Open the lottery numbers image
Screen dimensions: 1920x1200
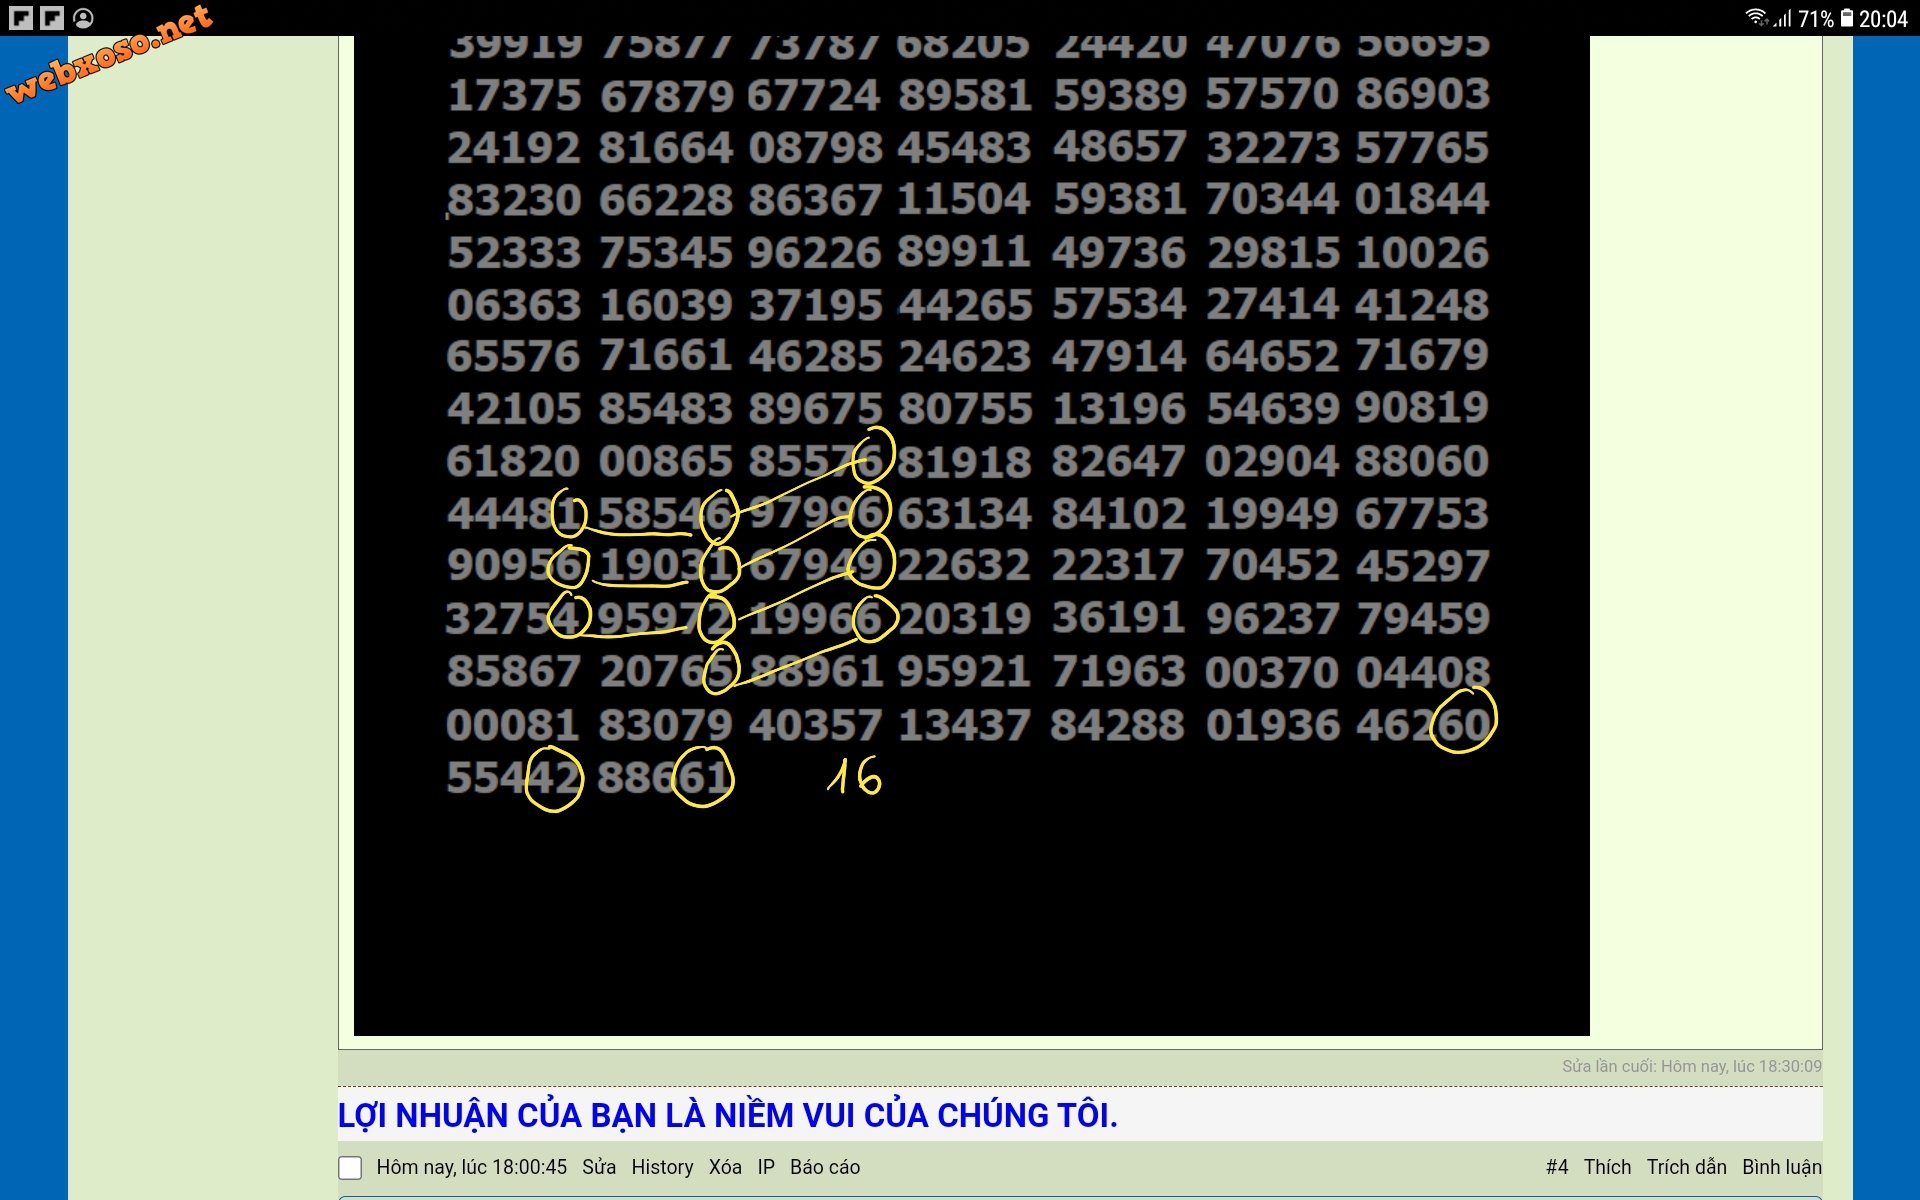click(x=972, y=536)
